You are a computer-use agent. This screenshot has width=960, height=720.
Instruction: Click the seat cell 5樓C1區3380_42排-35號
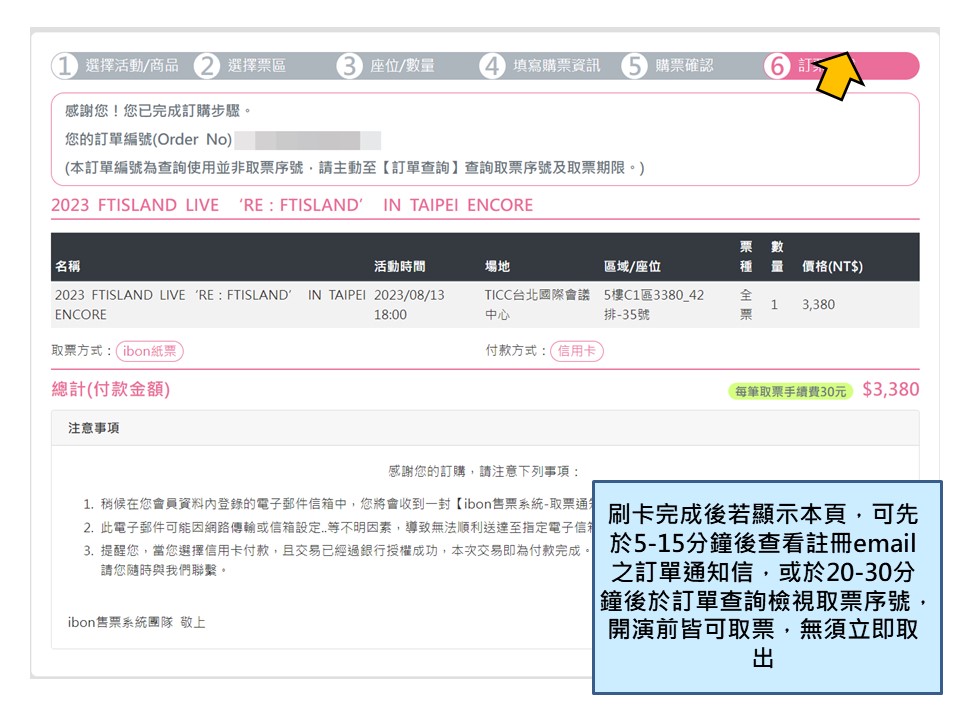point(654,304)
